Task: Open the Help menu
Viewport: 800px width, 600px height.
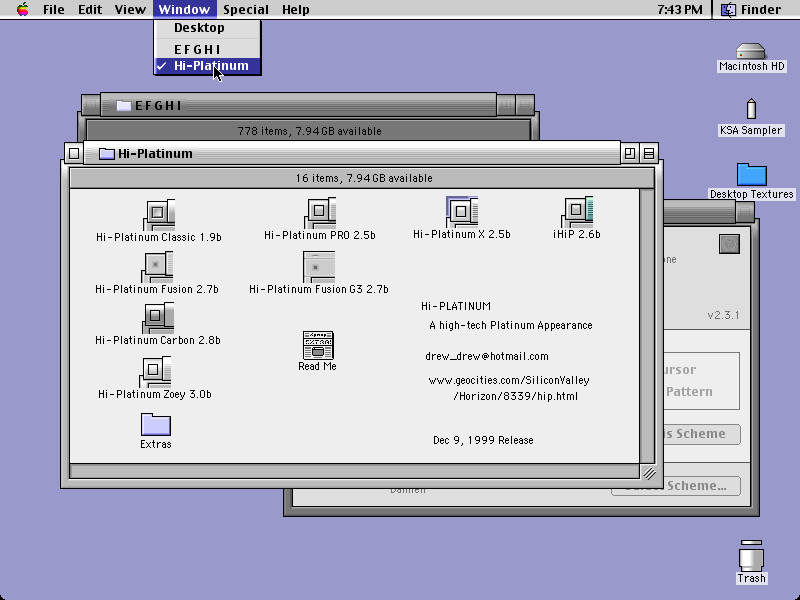Action: 295,9
